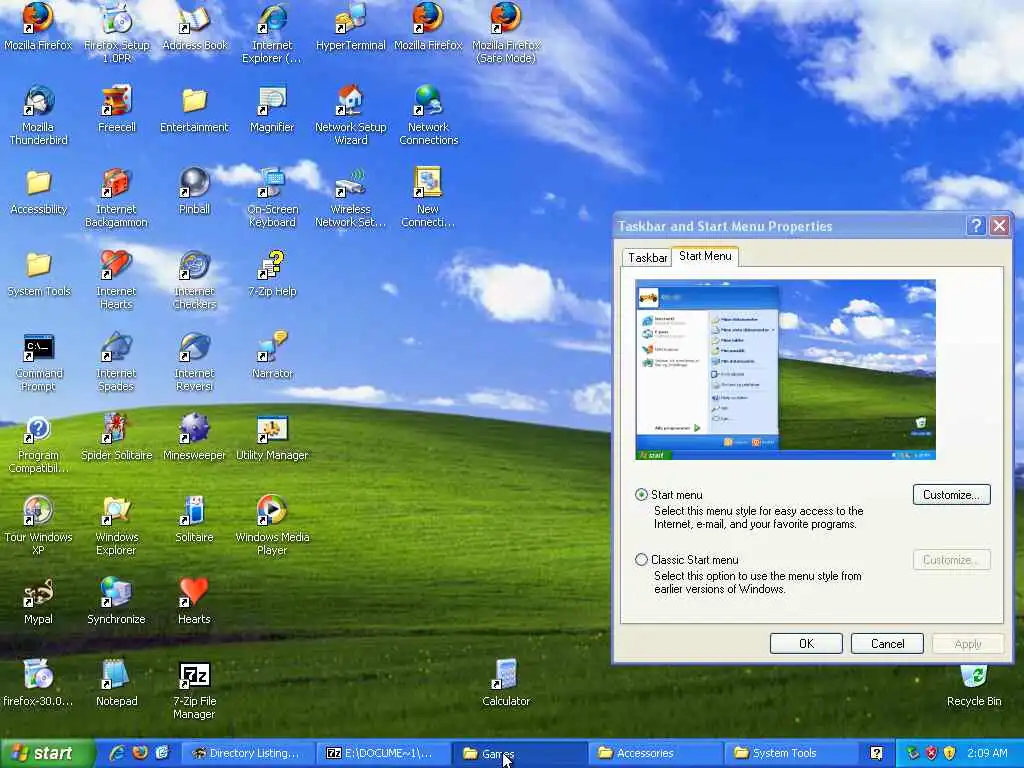Image resolution: width=1024 pixels, height=768 pixels.
Task: Launch the Hearts game desktop icon
Action: 195,601
